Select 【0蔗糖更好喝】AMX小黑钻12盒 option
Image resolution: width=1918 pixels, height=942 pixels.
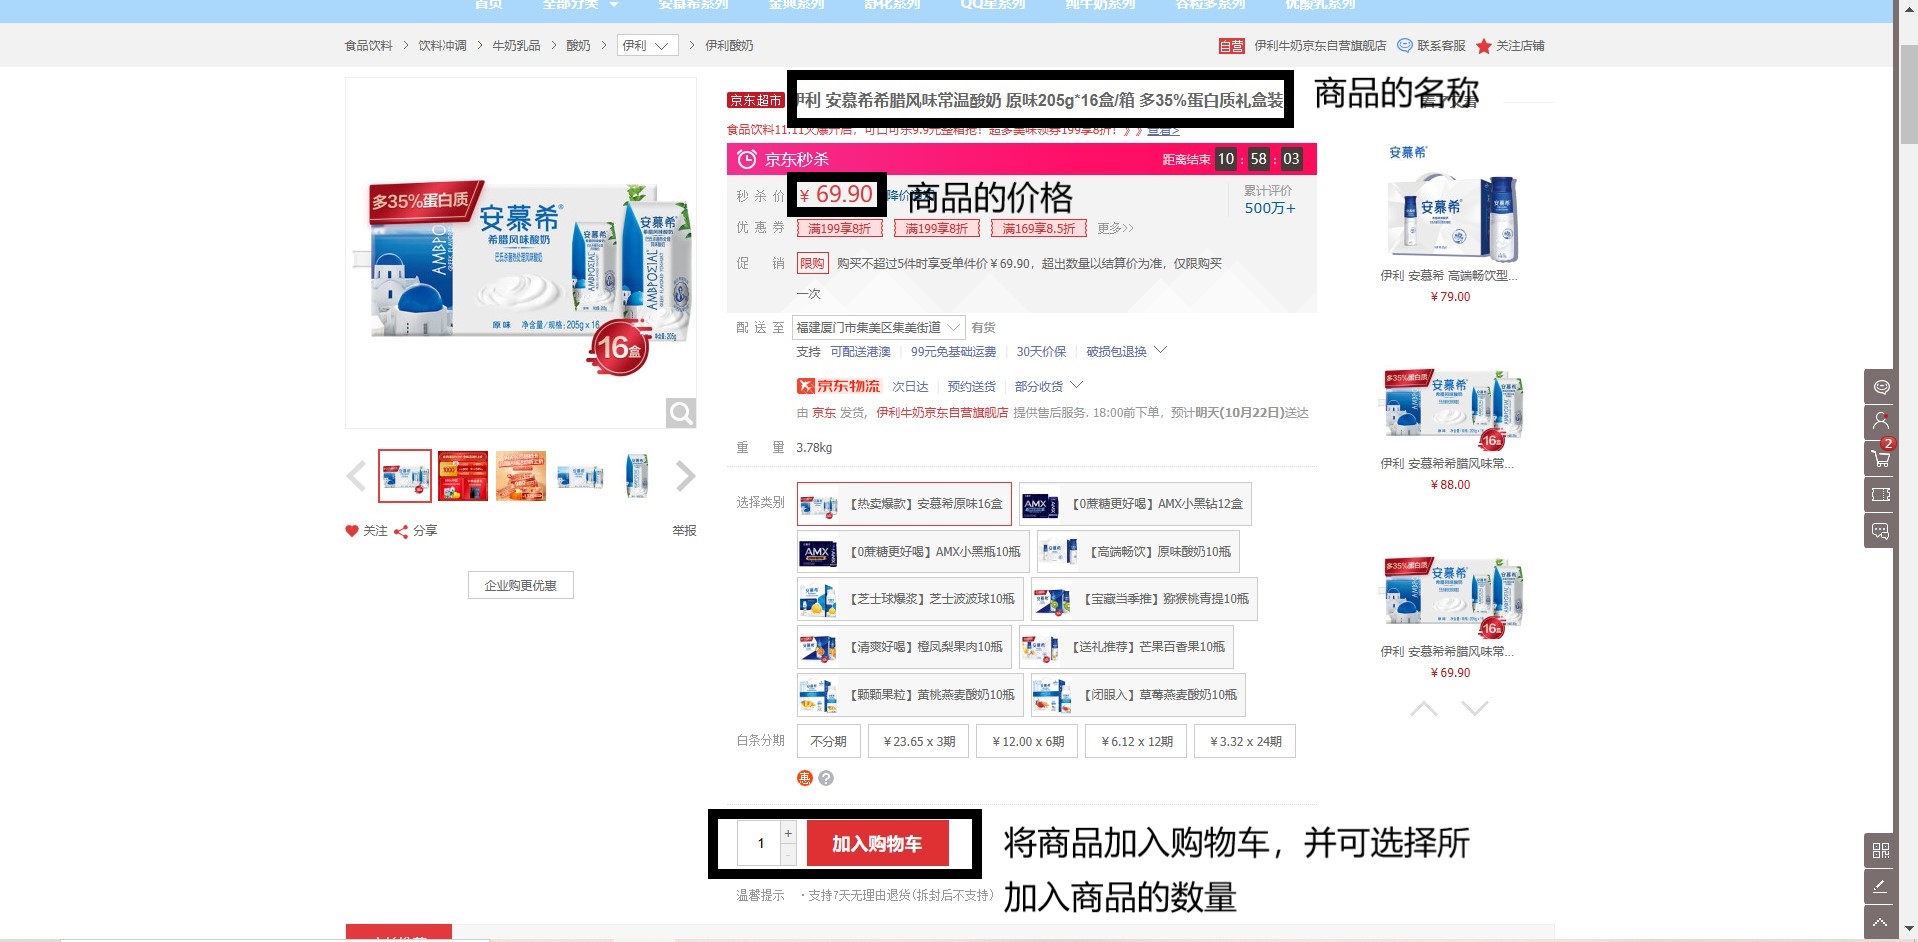[1135, 504]
